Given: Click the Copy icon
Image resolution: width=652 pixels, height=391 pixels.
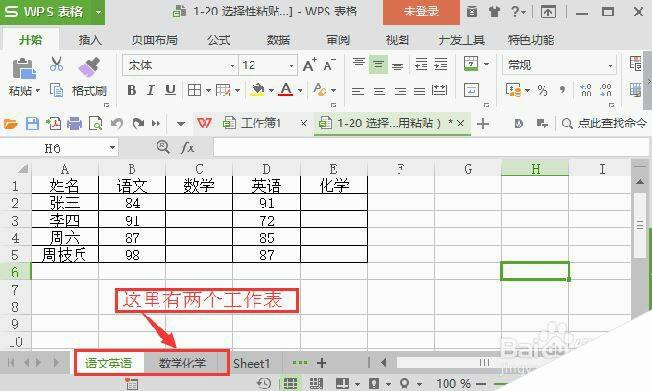Looking at the screenshot, I should click(56, 90).
